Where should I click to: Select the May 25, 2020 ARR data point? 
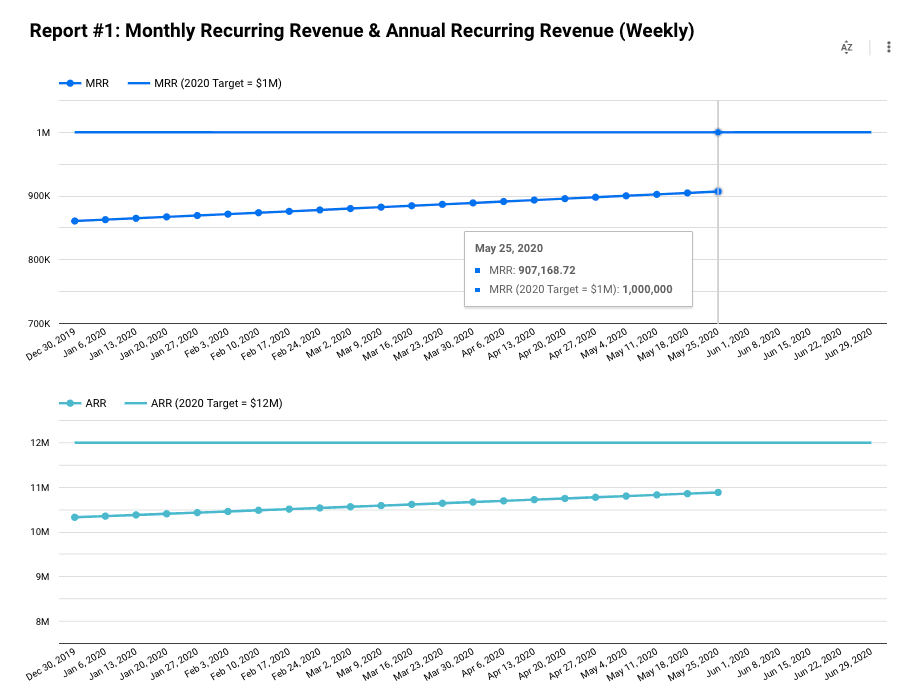[x=718, y=492]
